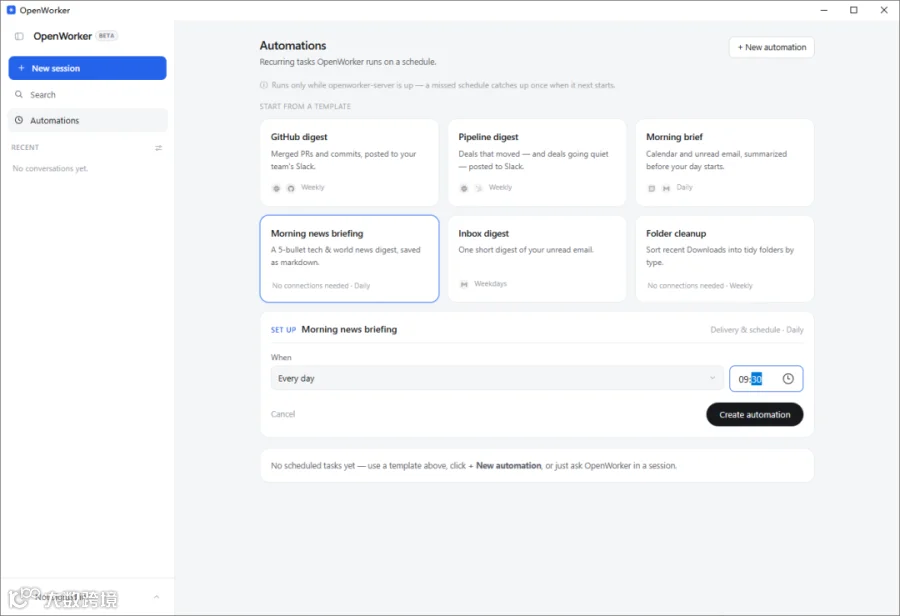
Task: Click the GitHub icon on the GitHub digest card
Action: click(x=291, y=188)
